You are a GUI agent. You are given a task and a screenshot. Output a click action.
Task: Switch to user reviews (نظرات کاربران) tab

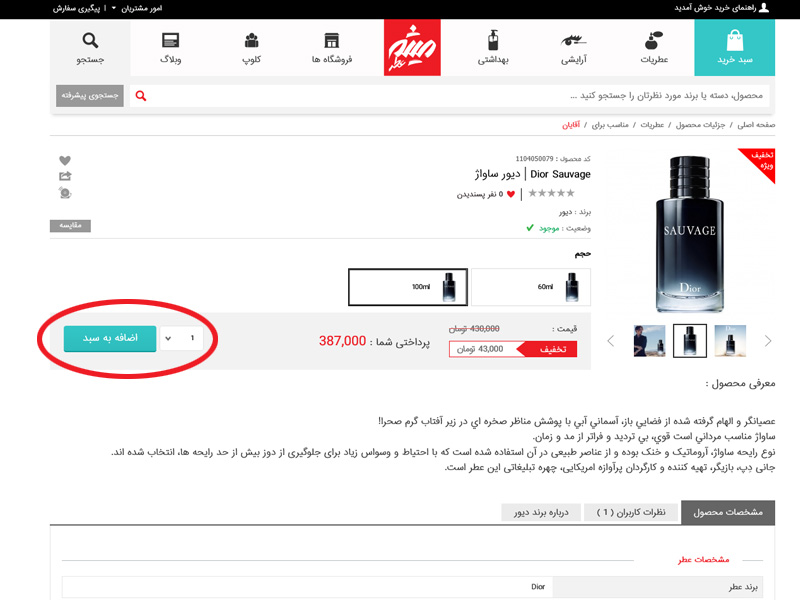[631, 512]
